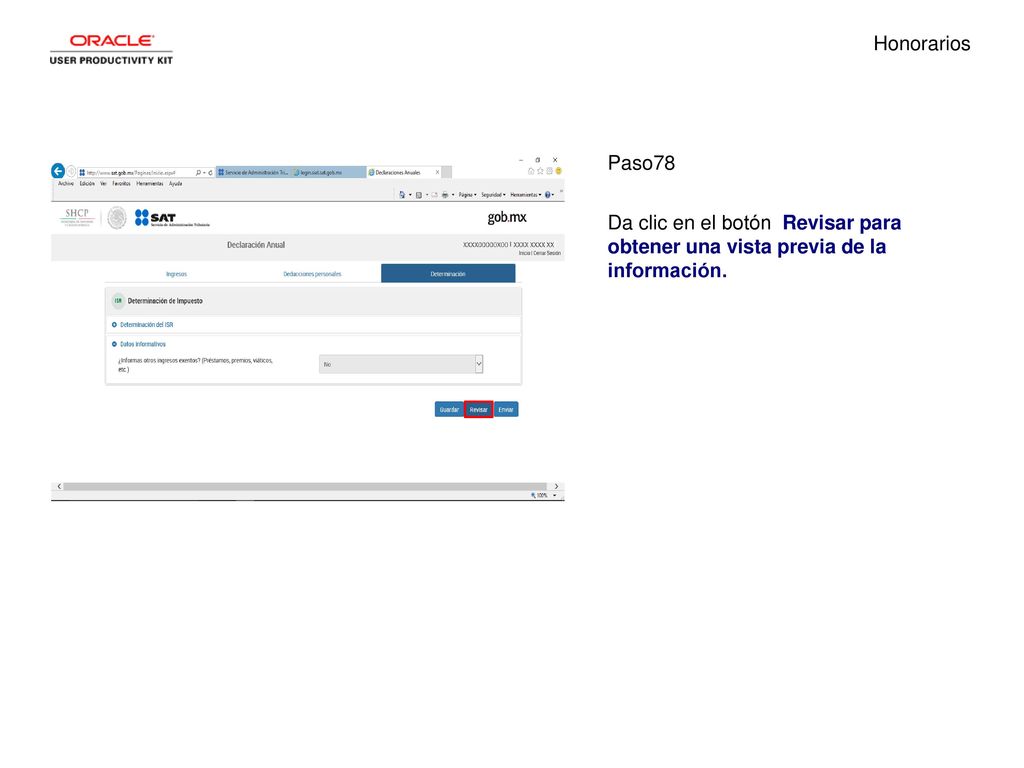Open the Seguridad dropdown in command bar
1024x768 pixels.
click(x=494, y=195)
